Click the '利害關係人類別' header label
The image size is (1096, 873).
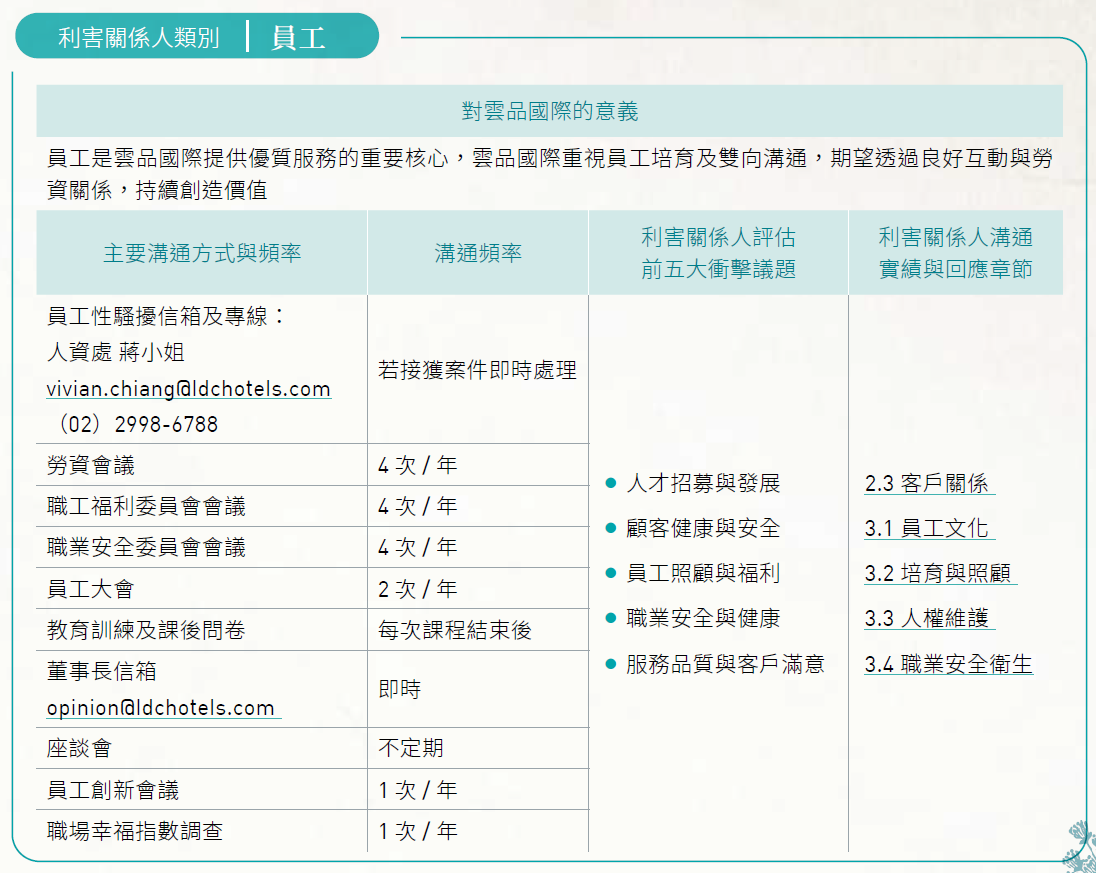click(x=139, y=37)
